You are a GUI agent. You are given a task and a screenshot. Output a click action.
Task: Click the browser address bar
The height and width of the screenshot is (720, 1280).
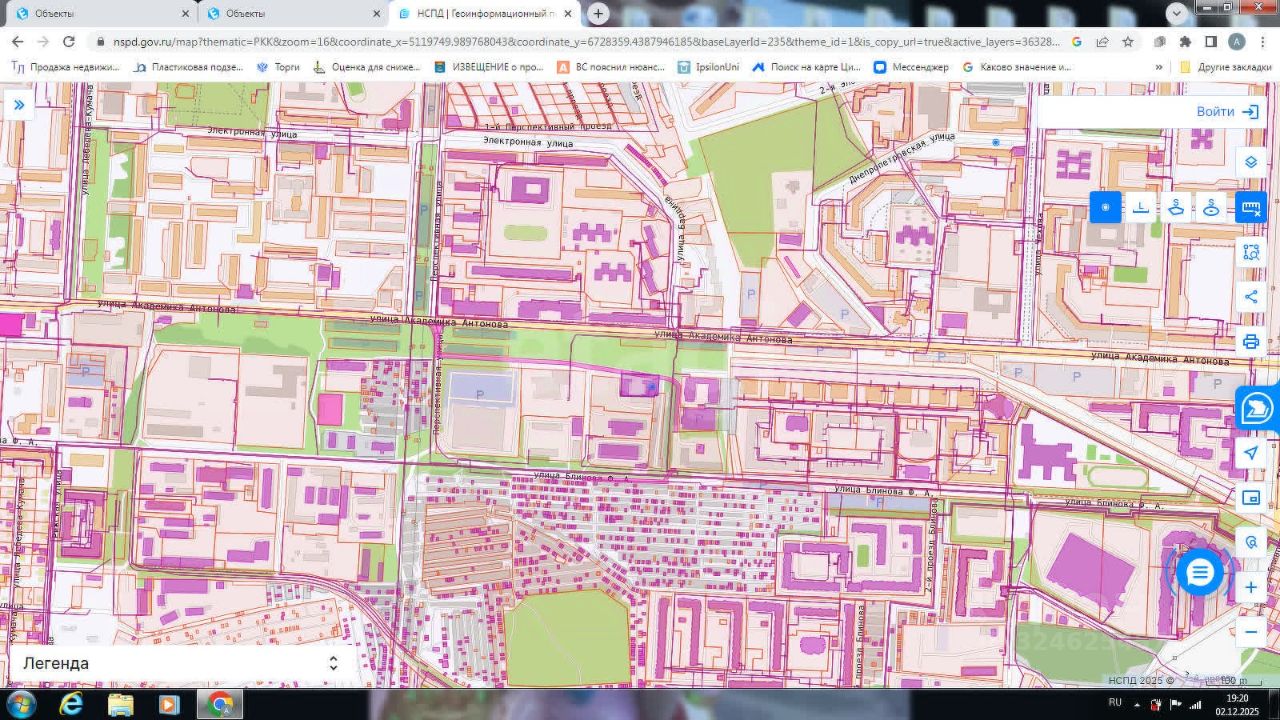tap(580, 42)
